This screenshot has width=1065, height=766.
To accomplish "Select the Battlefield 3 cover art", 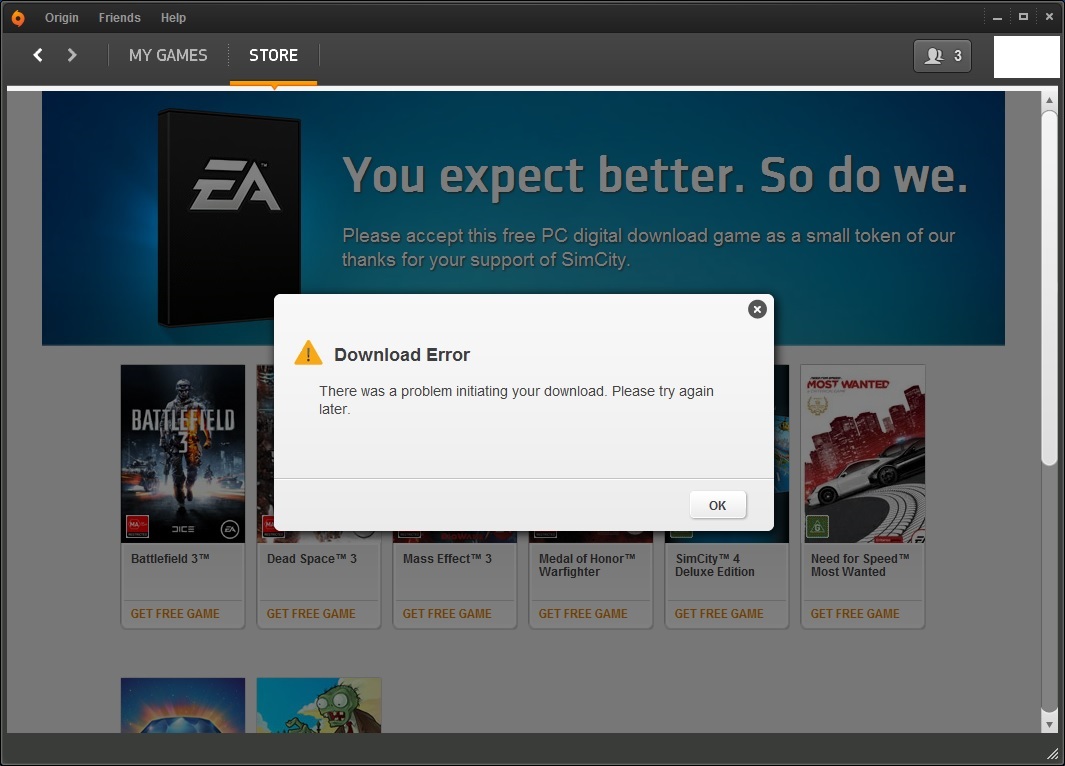I will coord(183,454).
